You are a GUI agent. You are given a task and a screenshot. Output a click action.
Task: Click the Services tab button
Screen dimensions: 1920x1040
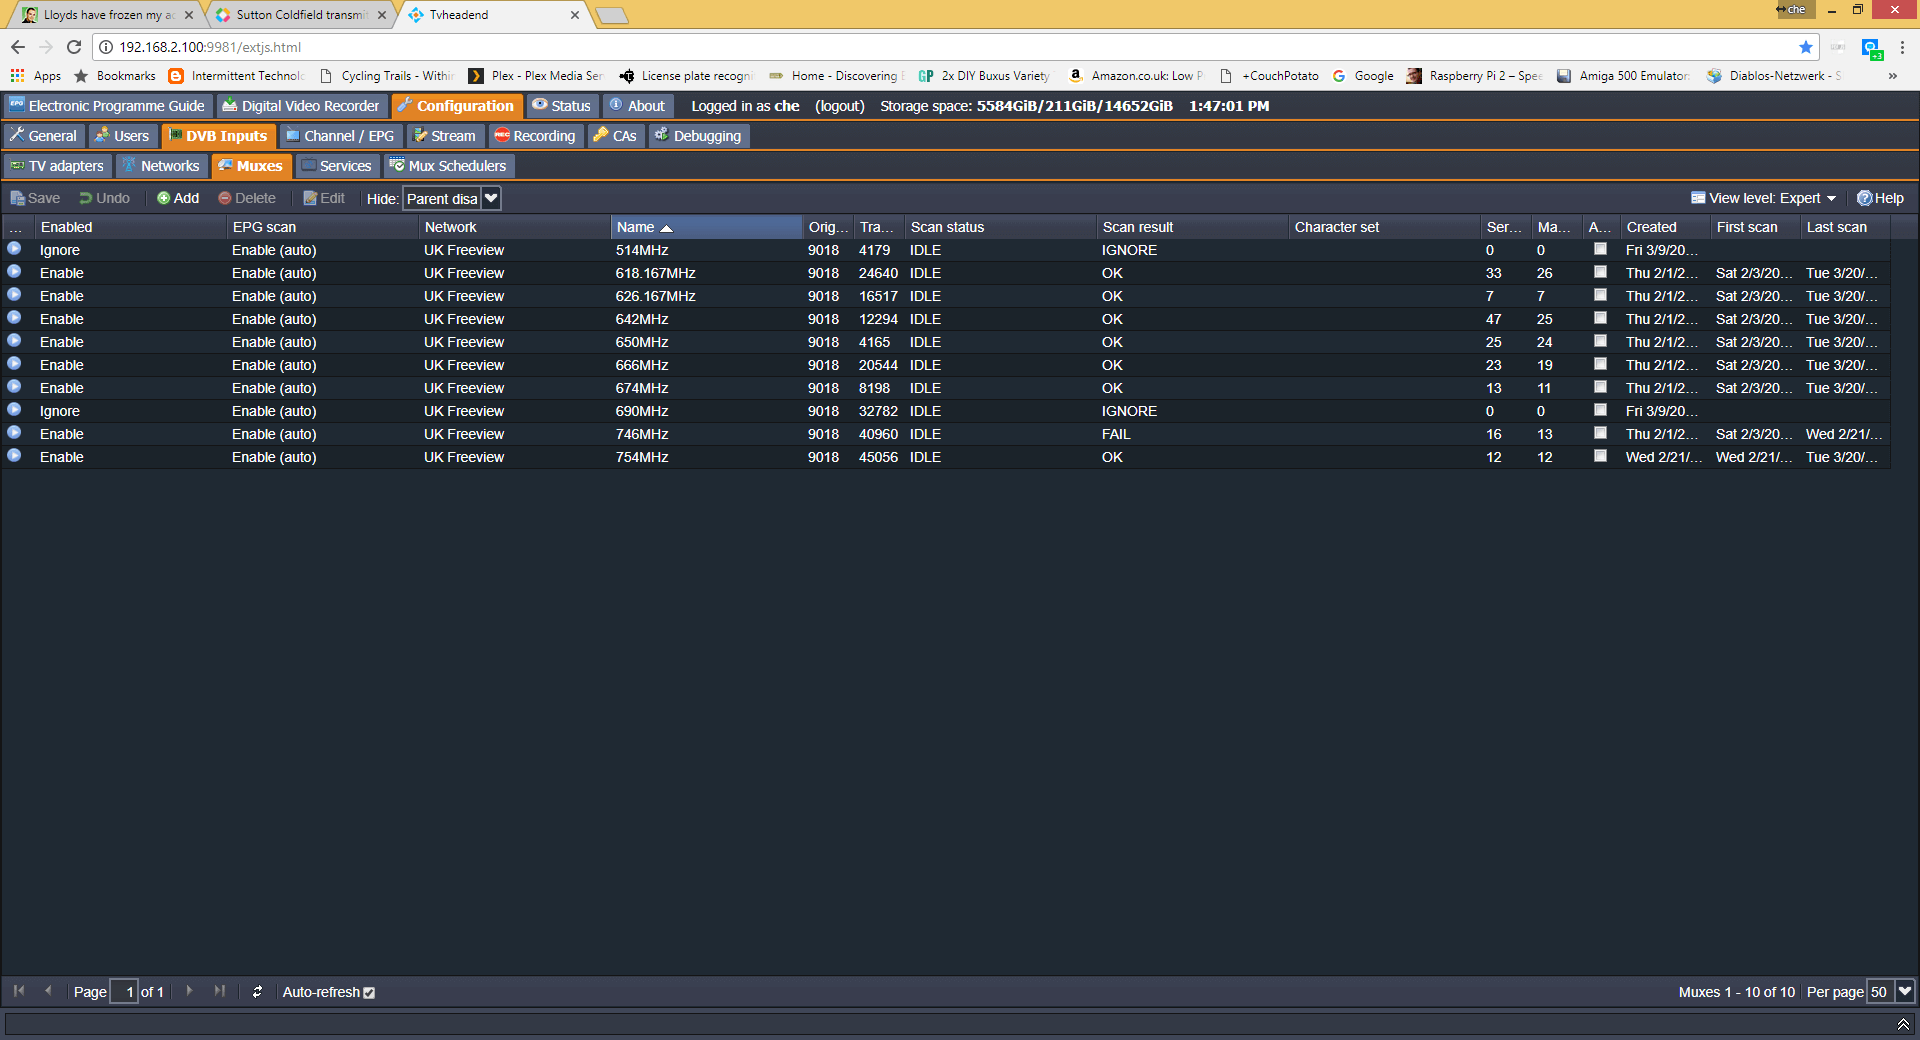(336, 166)
